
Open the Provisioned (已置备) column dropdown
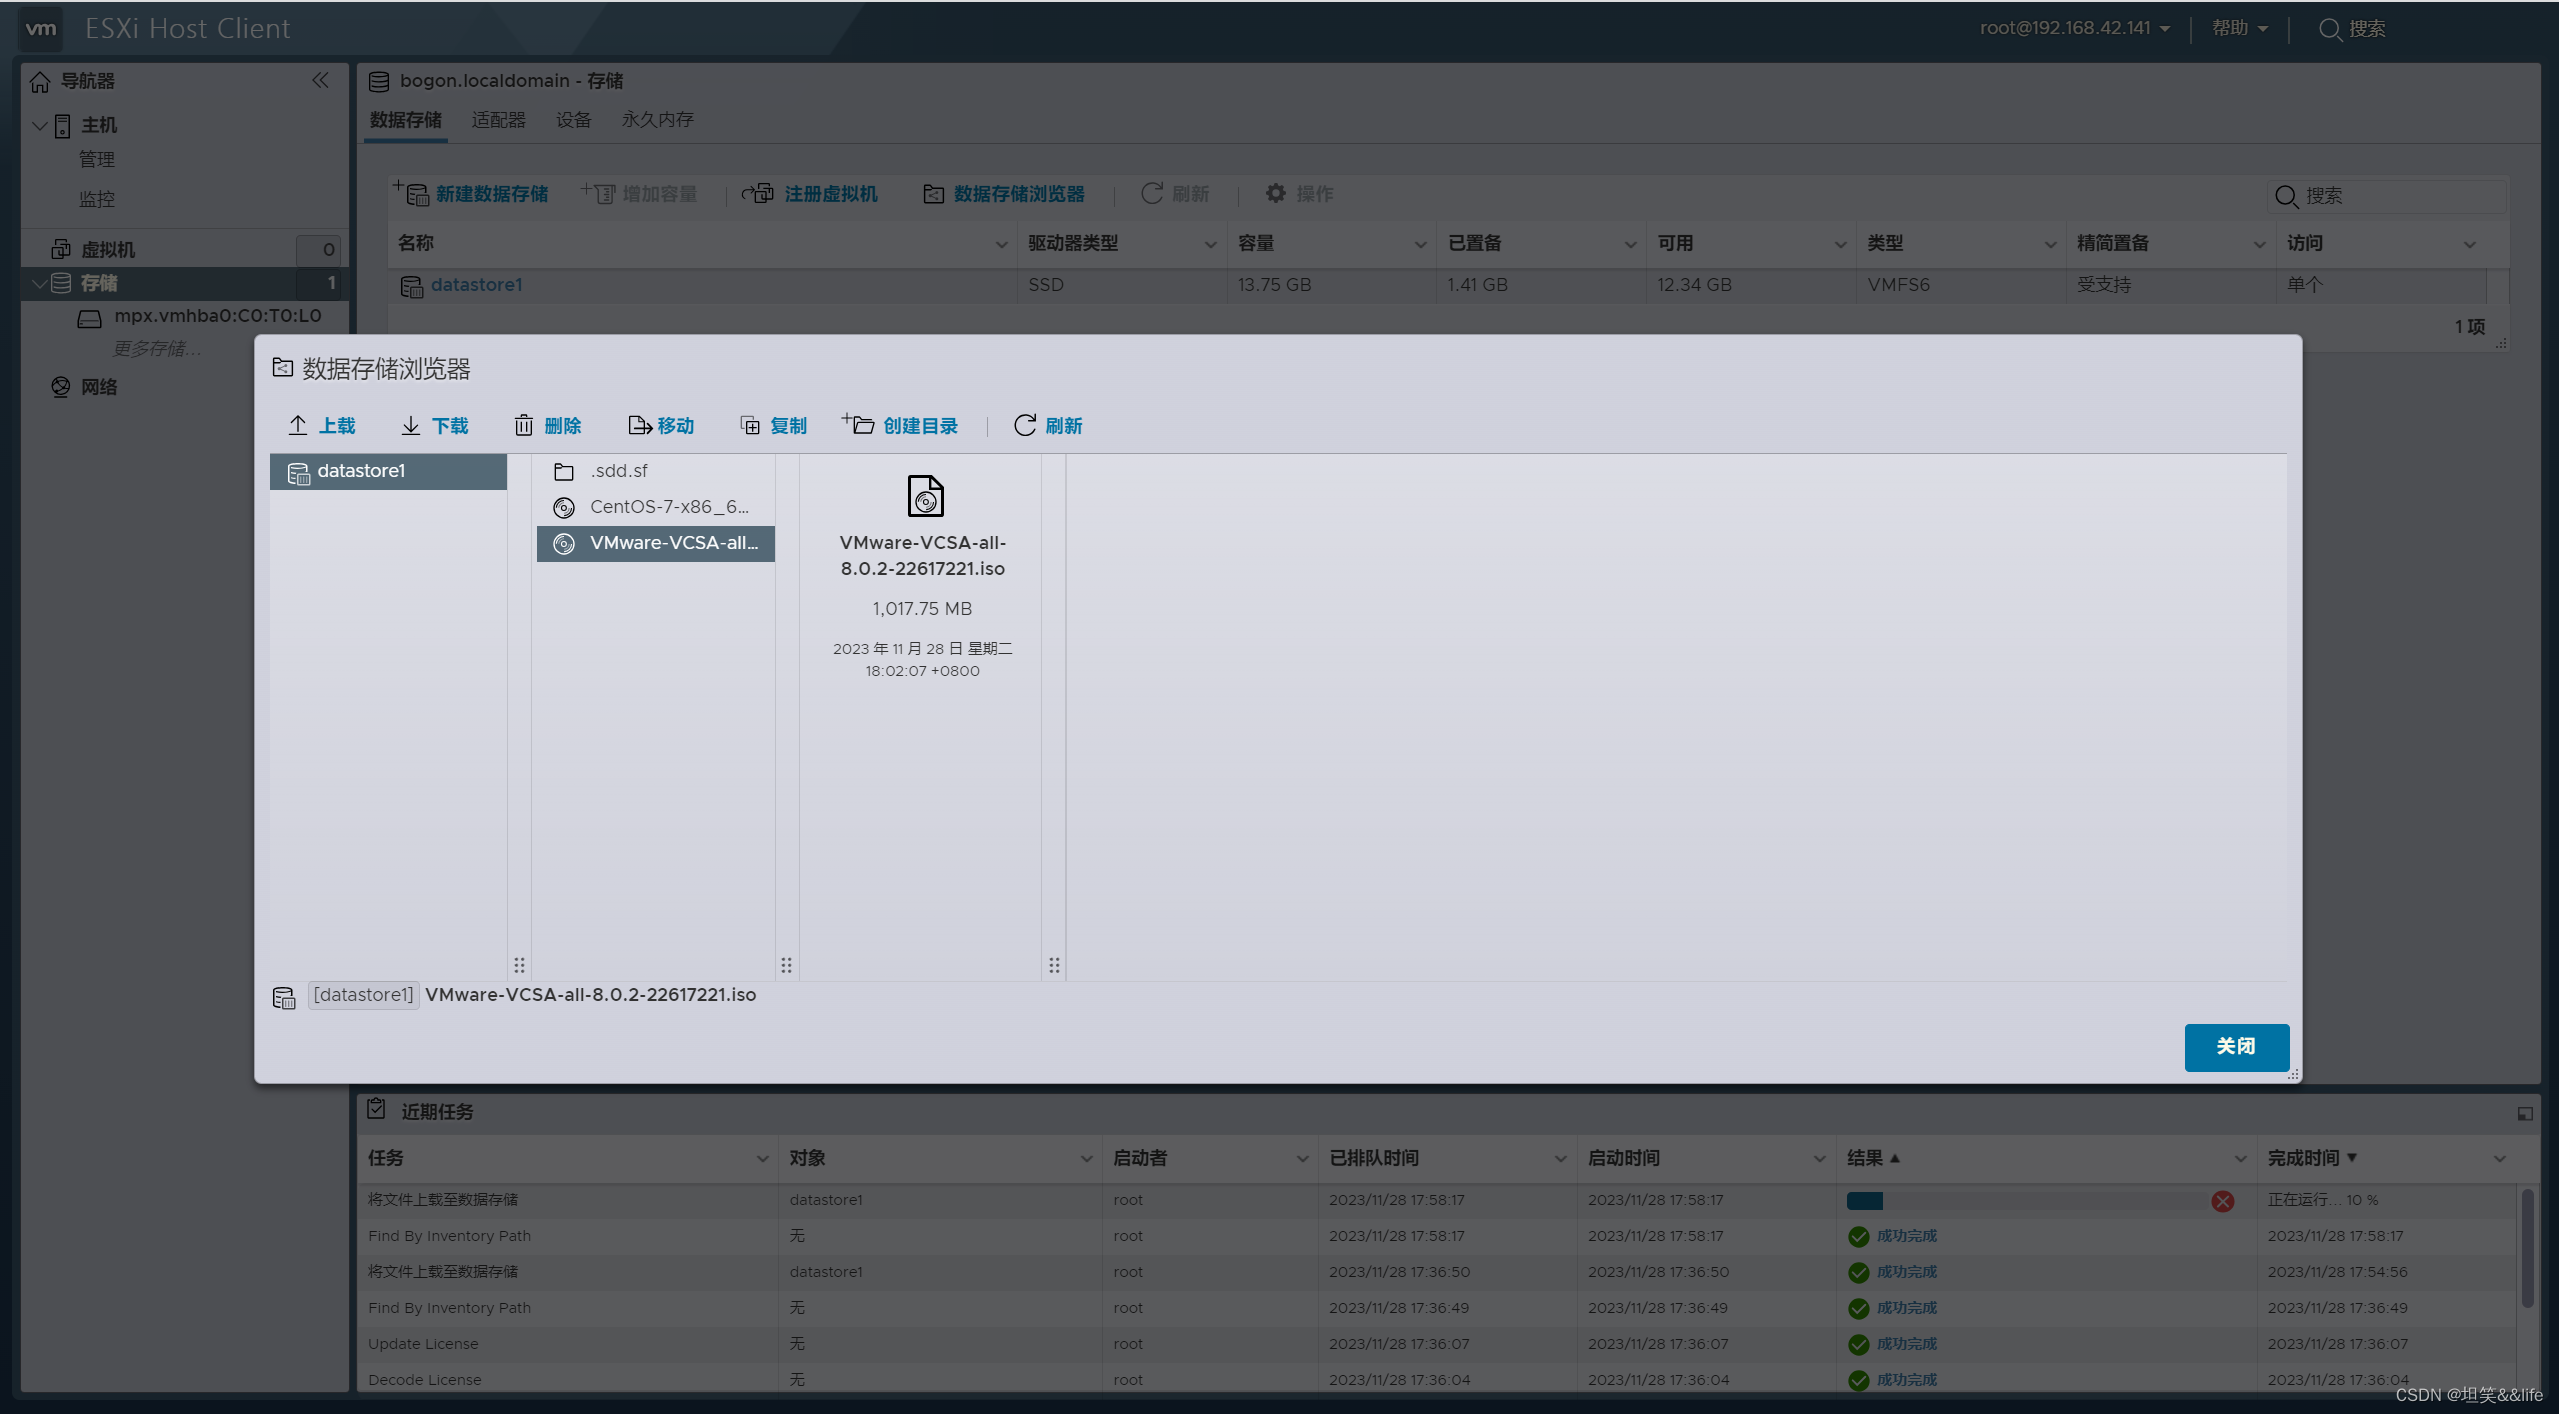pyautogui.click(x=1630, y=245)
